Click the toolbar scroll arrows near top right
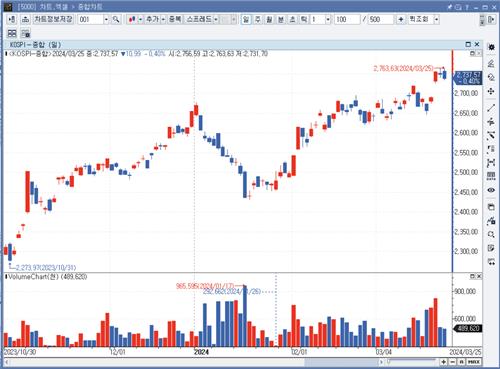Image resolution: width=500 pixels, height=369 pixels. (x=482, y=19)
